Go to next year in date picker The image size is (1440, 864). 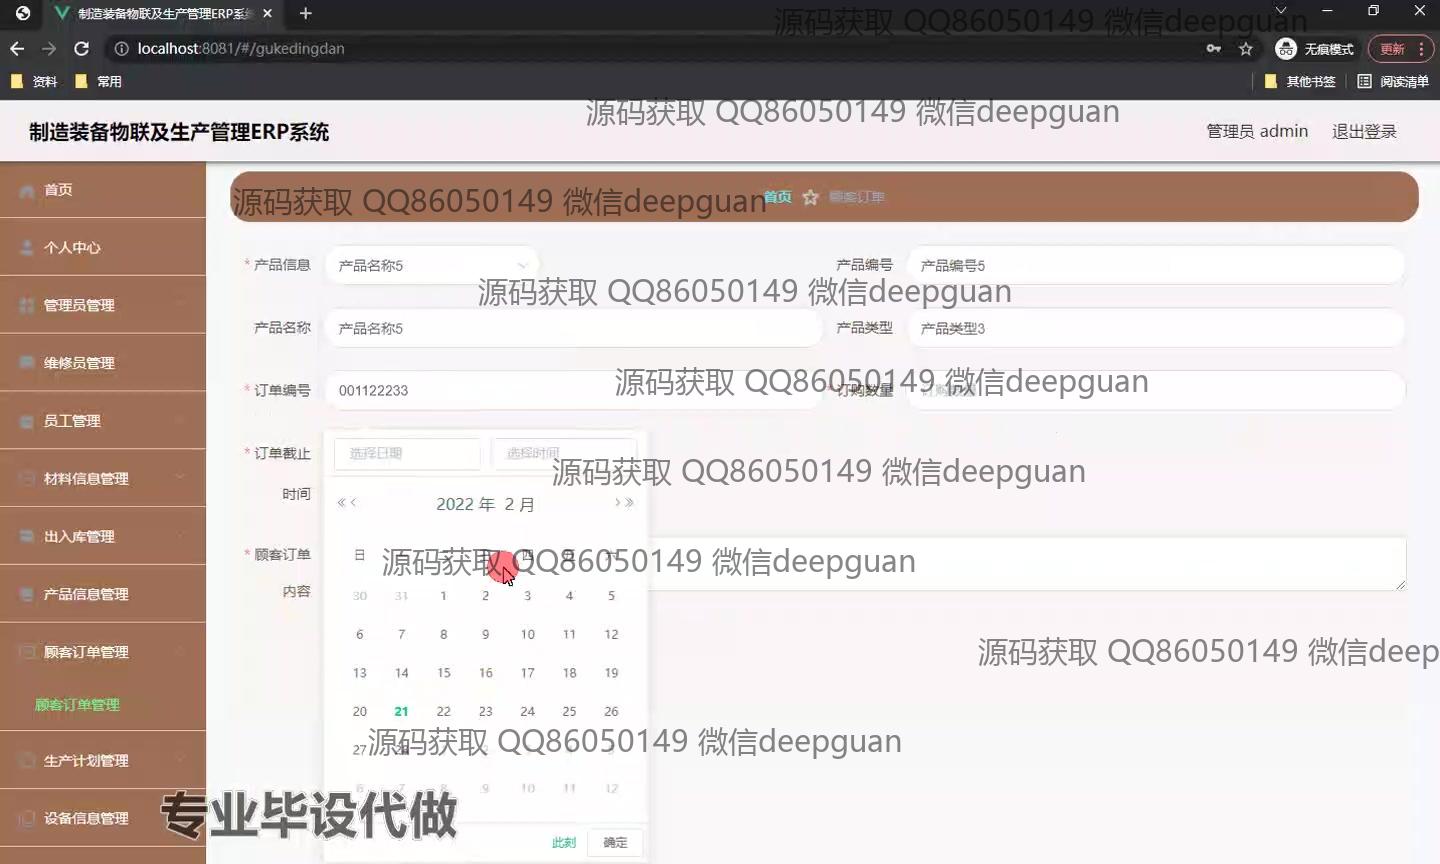click(629, 502)
